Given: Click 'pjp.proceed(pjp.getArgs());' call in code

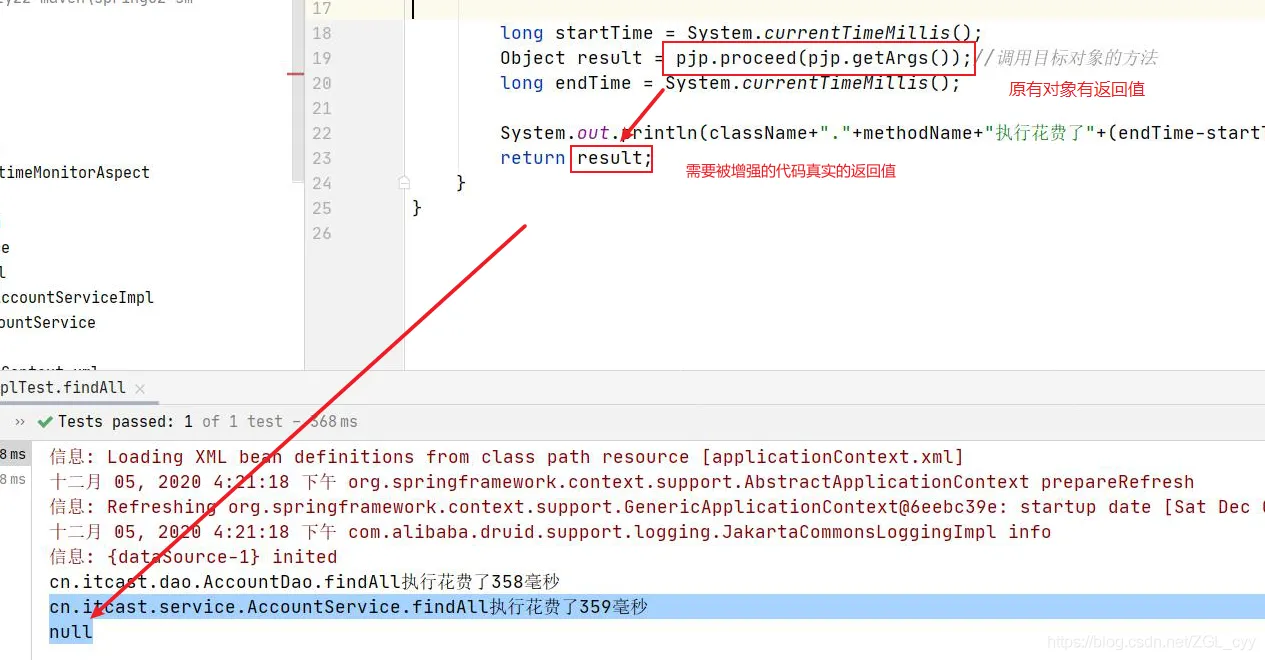Looking at the screenshot, I should pyautogui.click(x=824, y=58).
